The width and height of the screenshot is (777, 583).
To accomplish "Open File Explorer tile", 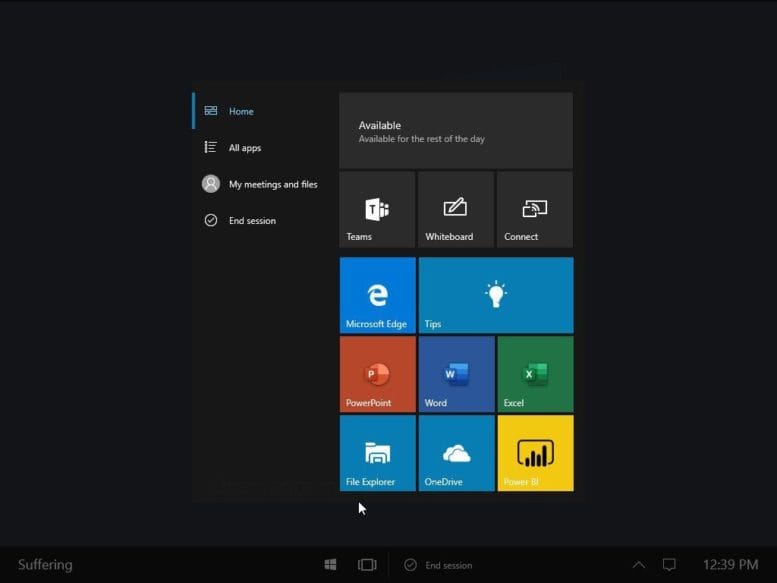I will point(377,453).
